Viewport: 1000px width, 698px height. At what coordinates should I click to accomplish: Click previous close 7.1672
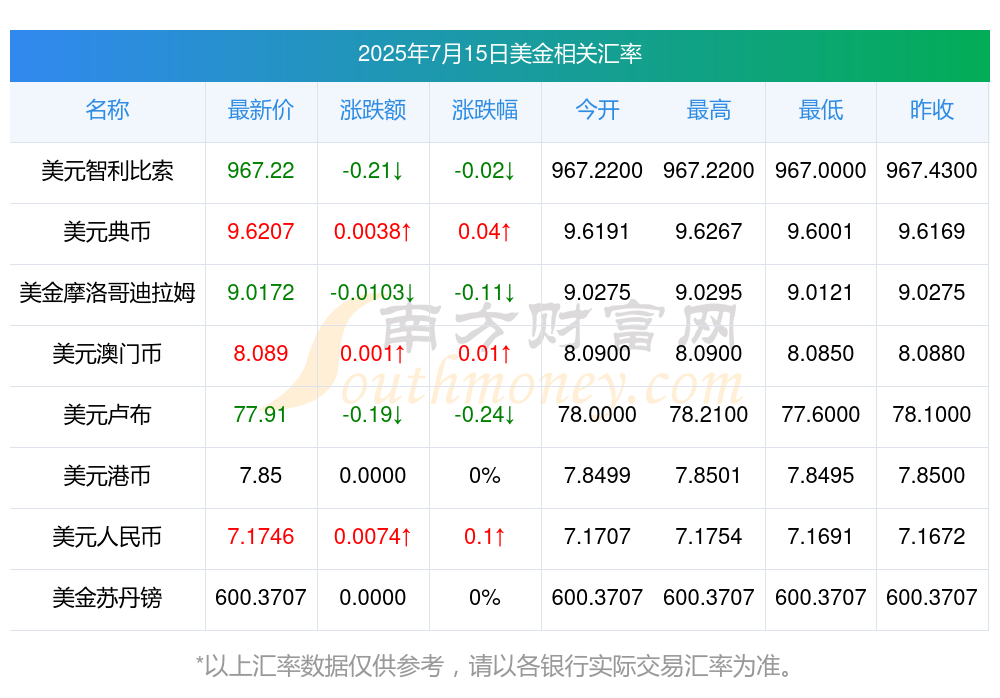click(932, 537)
